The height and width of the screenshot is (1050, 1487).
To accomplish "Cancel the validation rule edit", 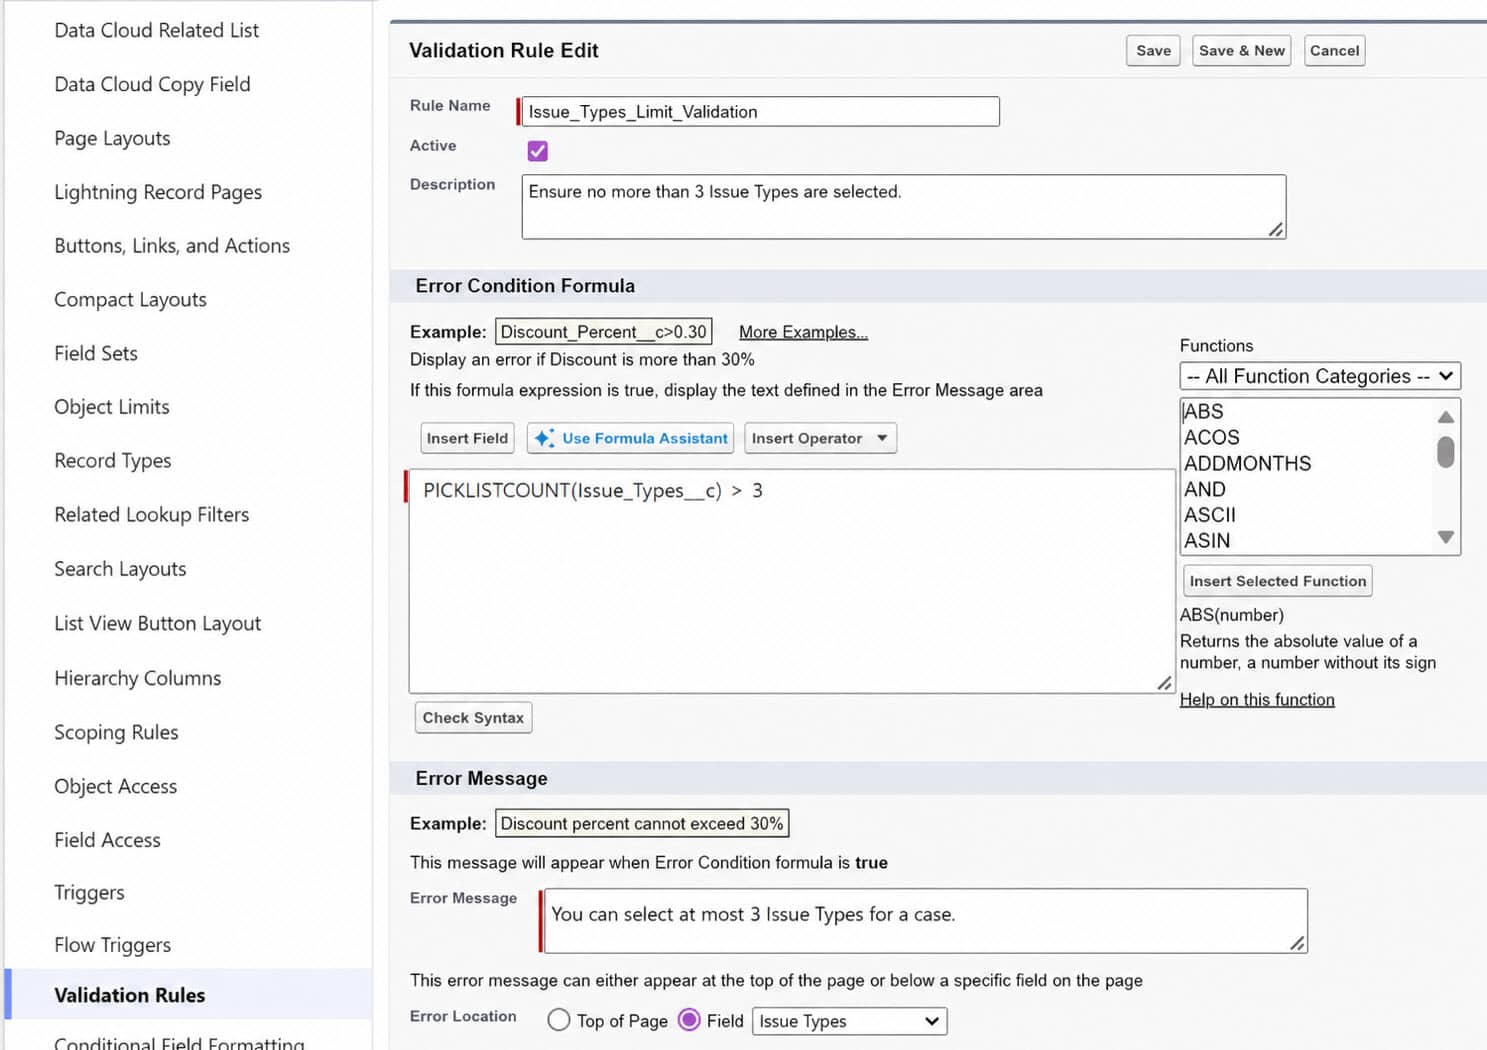I will coord(1334,51).
